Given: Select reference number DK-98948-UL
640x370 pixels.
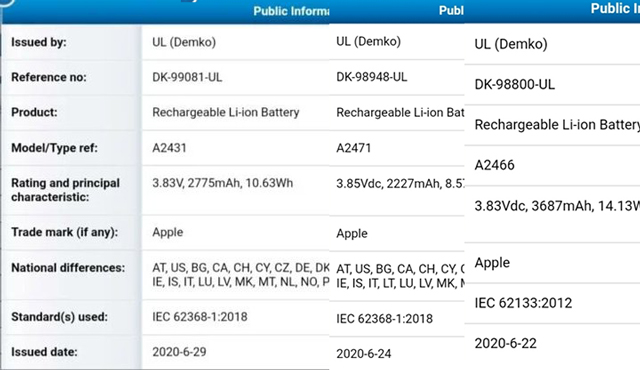Looking at the screenshot, I should tap(371, 77).
